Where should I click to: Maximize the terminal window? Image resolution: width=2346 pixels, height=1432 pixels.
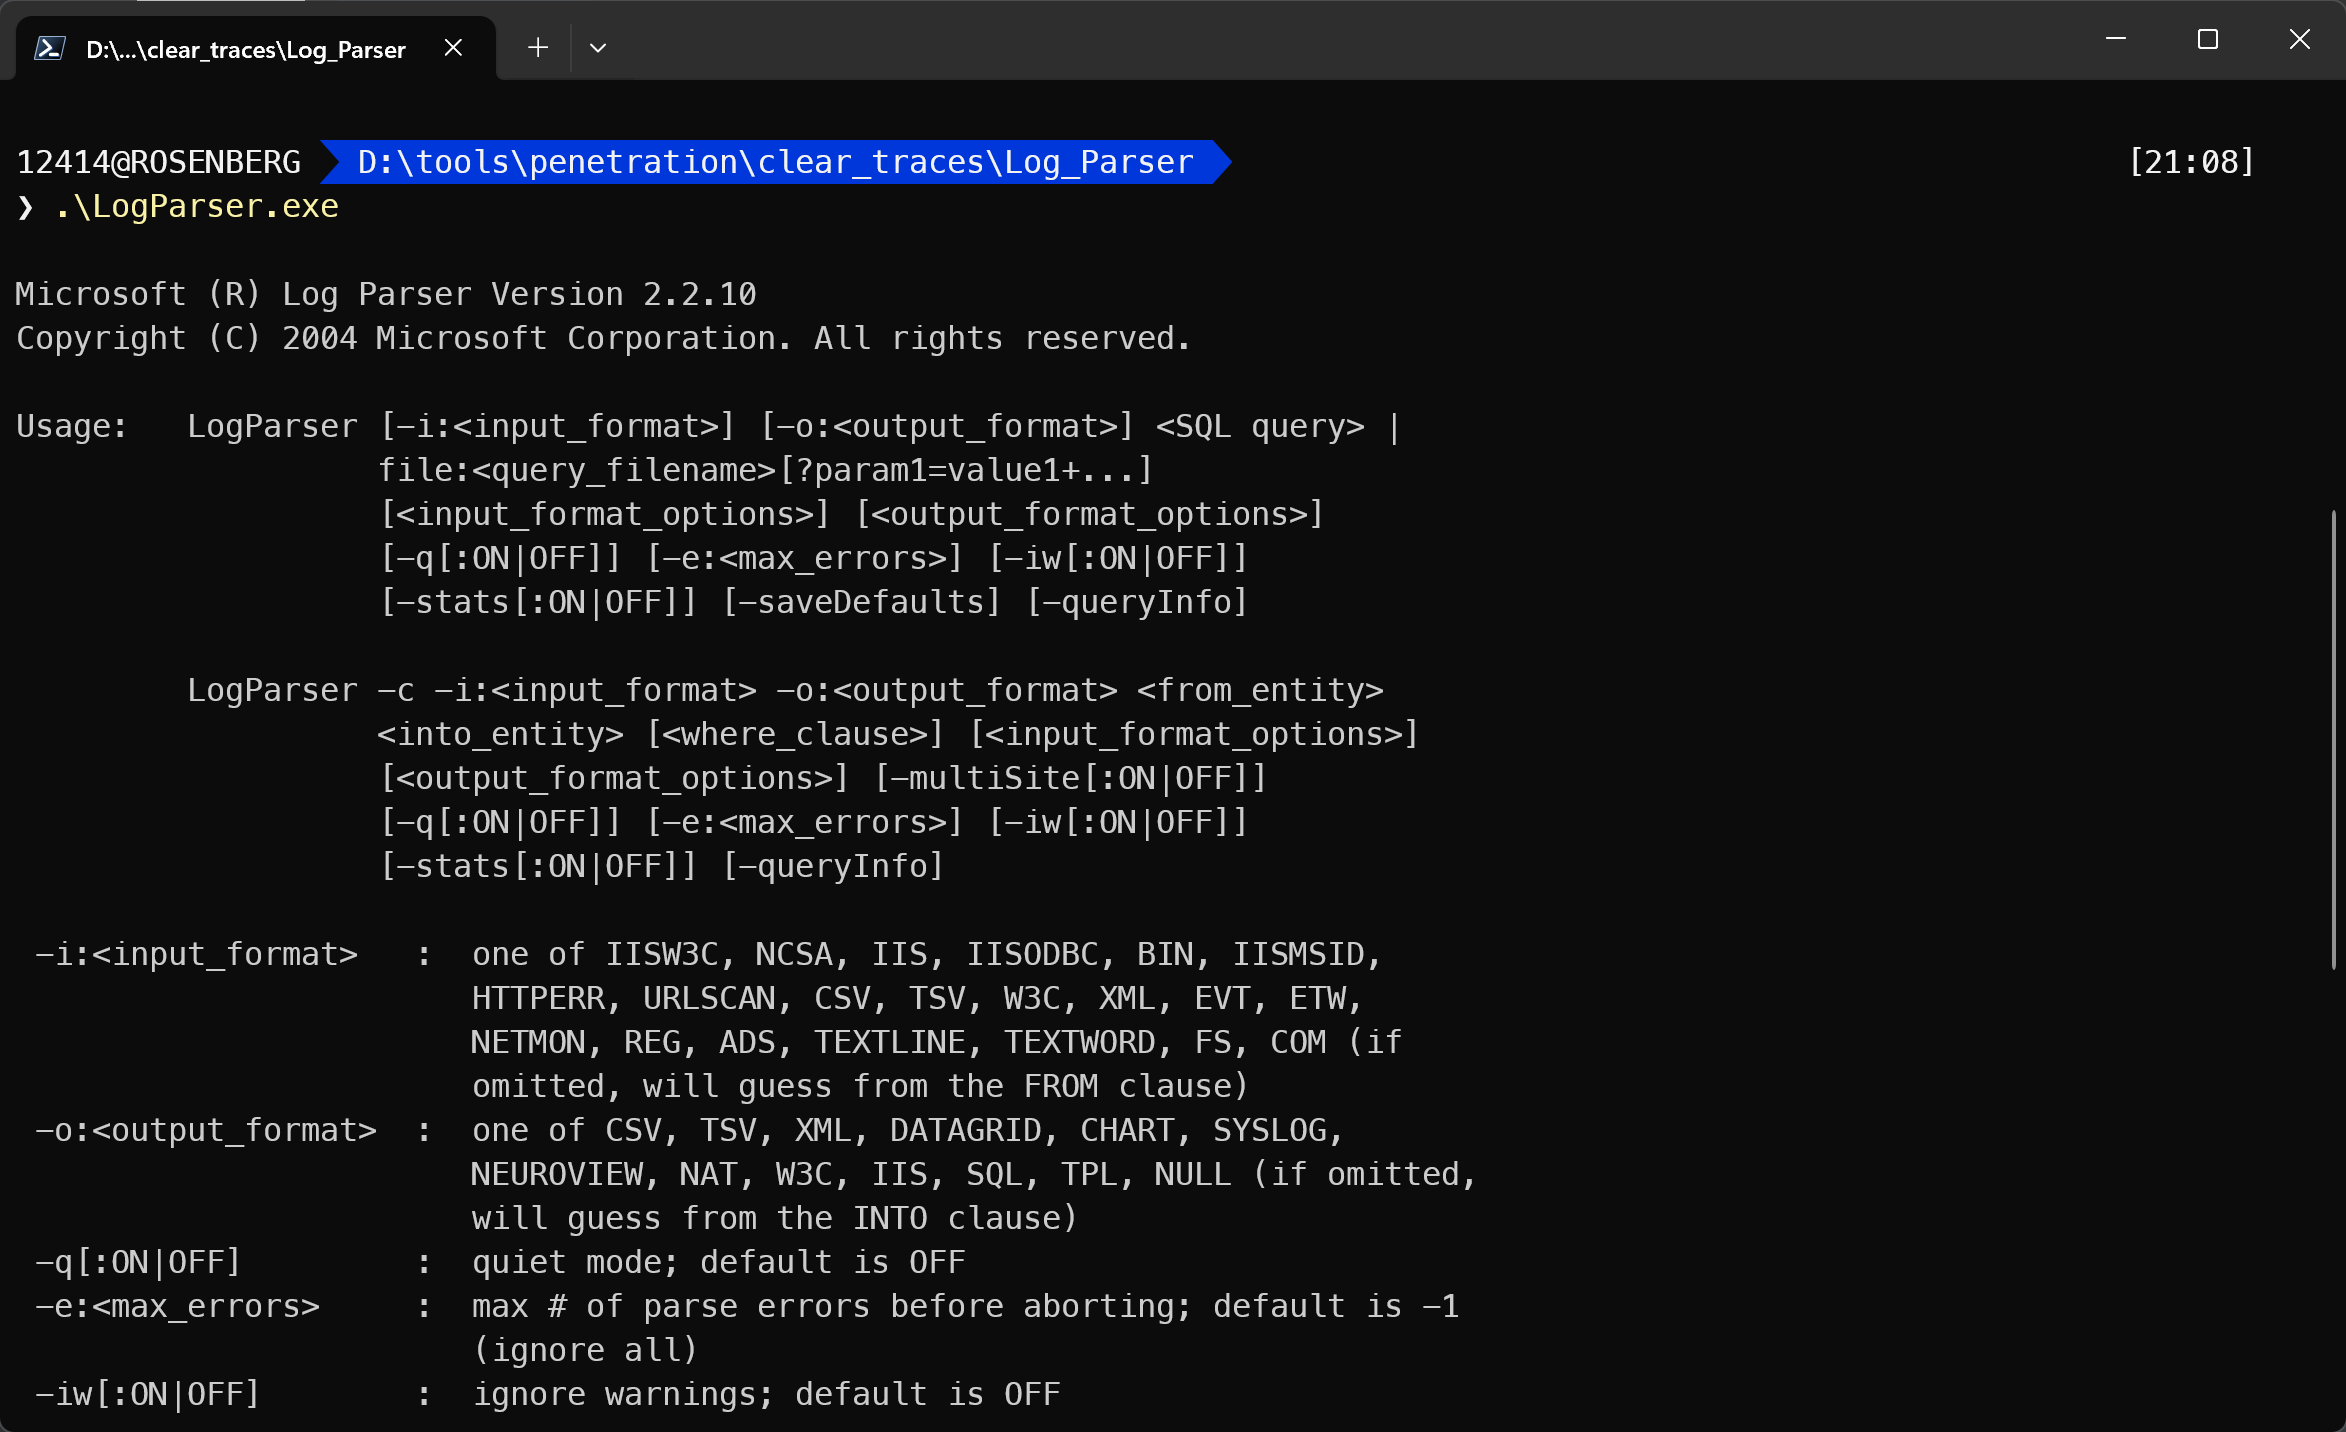pyautogui.click(x=2208, y=39)
